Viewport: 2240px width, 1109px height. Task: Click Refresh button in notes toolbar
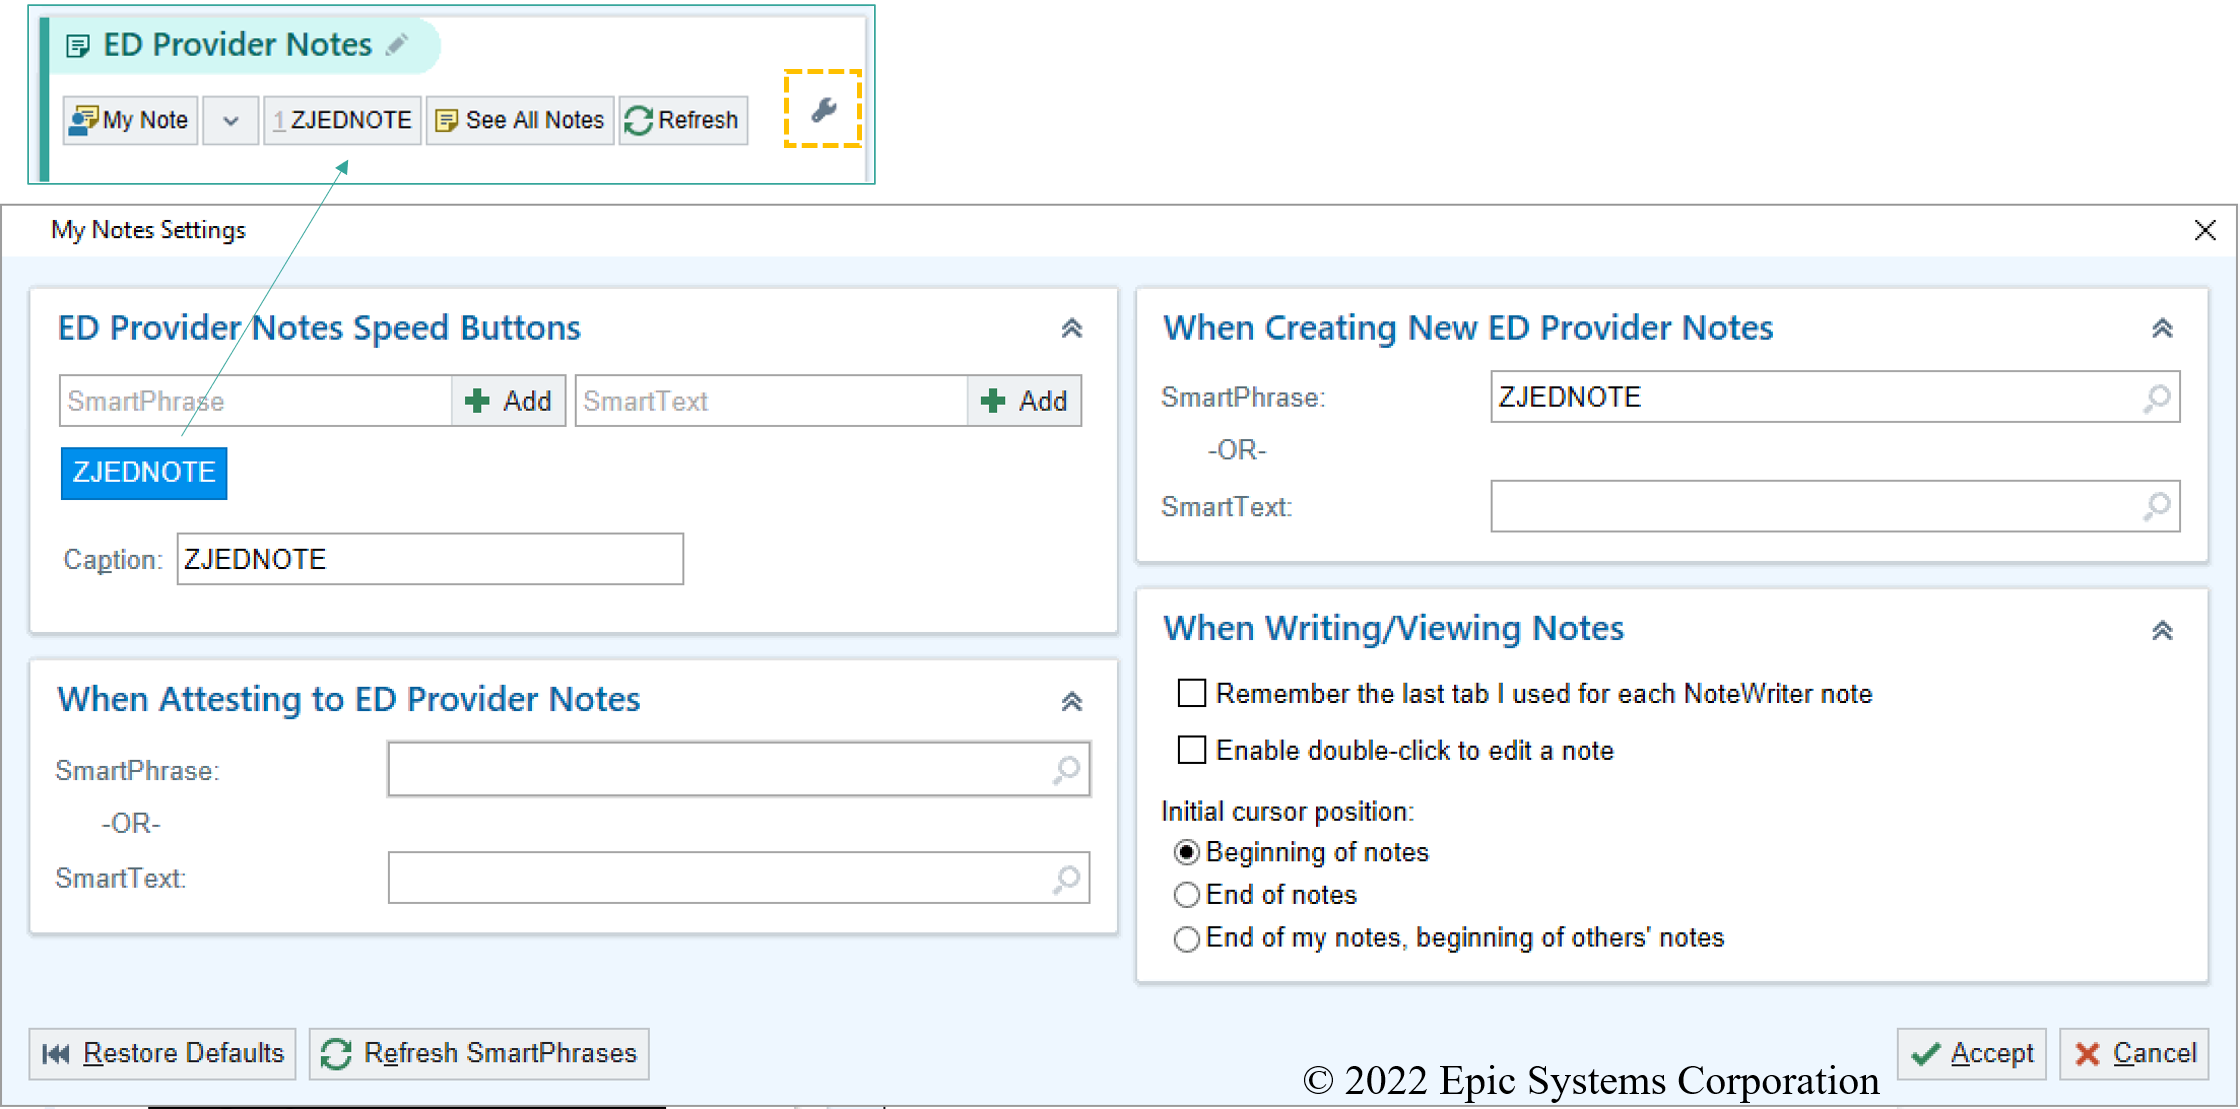[x=683, y=120]
